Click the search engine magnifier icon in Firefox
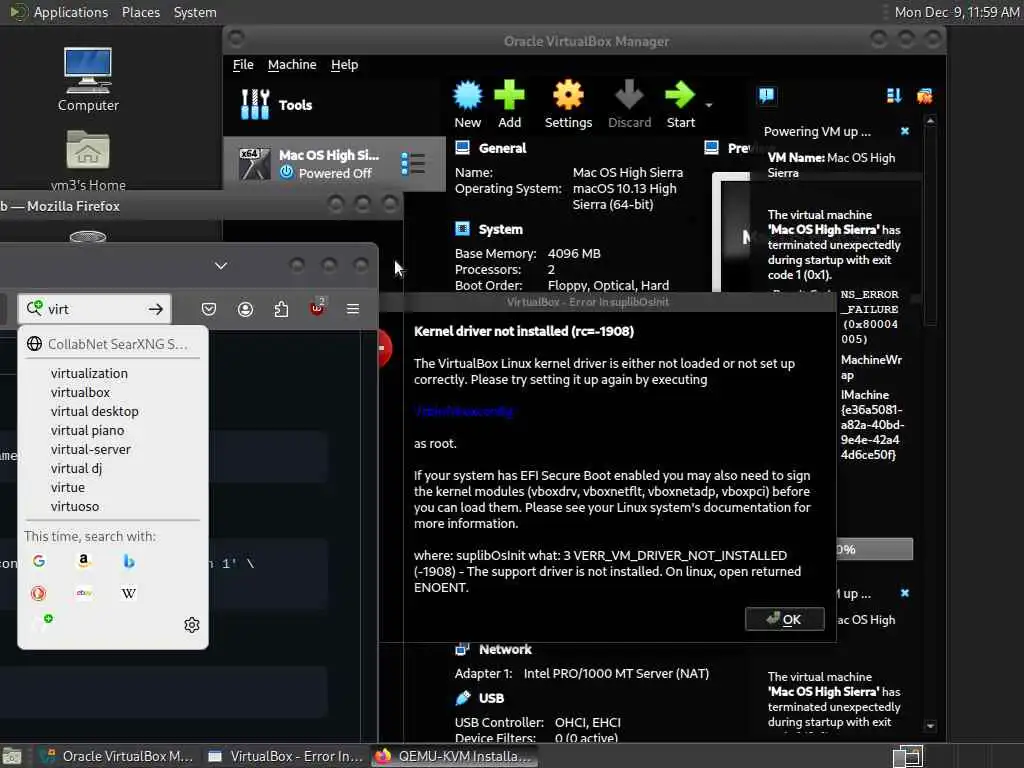The height and width of the screenshot is (768, 1024). (x=34, y=308)
